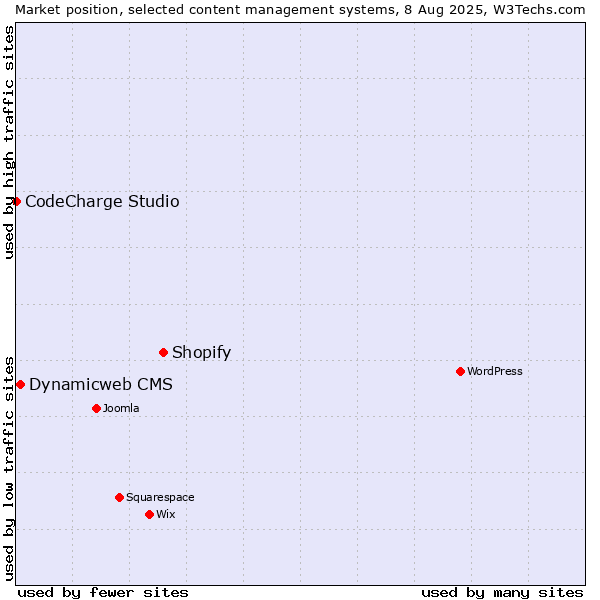The width and height of the screenshot is (600, 600).
Task: Select the 'Dynamicweb CMS' label text
Action: coord(101,385)
